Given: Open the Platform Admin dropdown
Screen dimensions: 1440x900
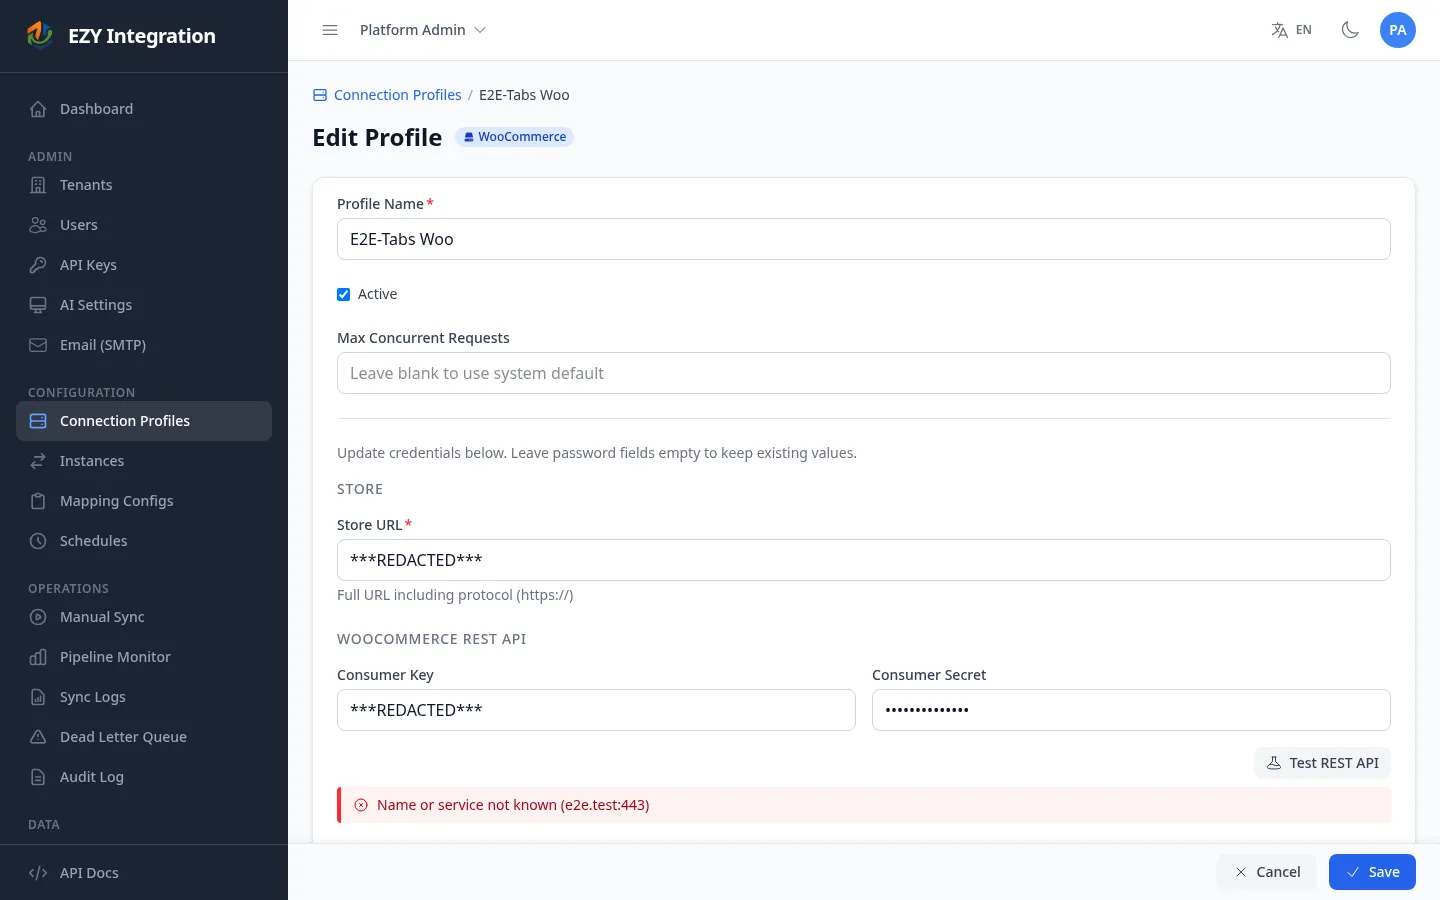Looking at the screenshot, I should point(423,30).
